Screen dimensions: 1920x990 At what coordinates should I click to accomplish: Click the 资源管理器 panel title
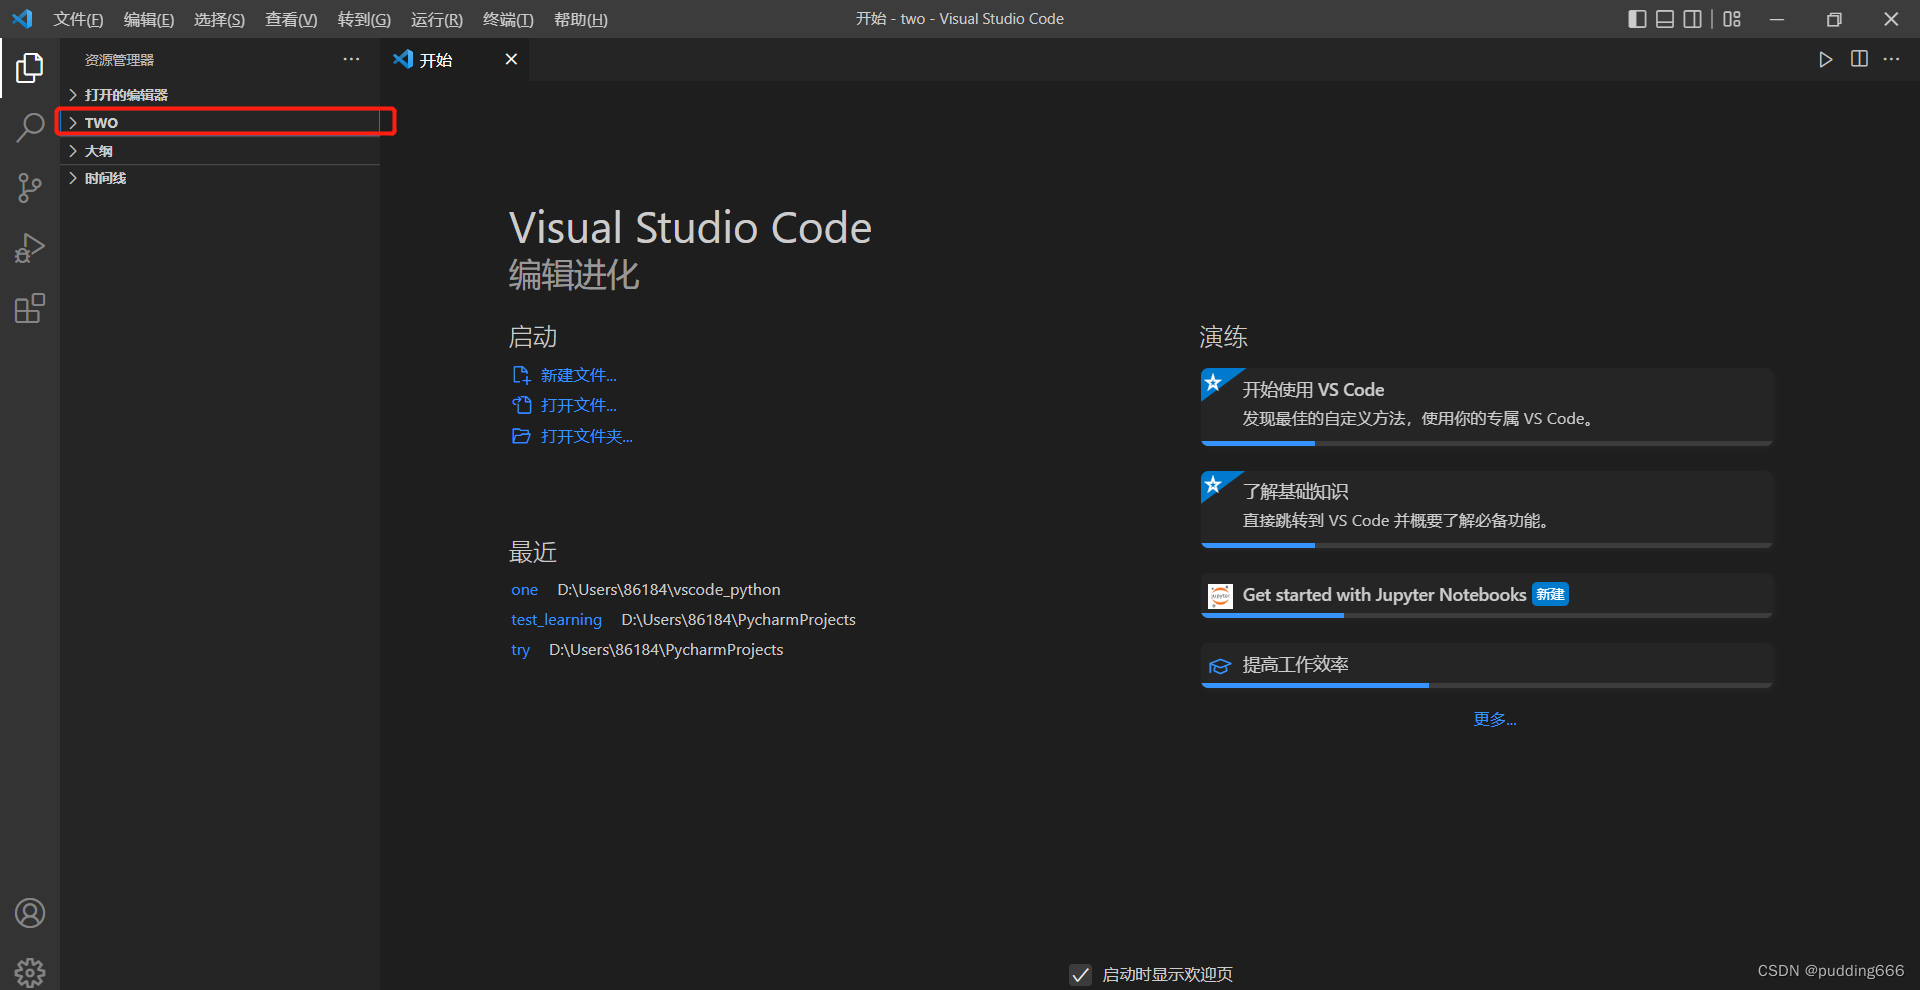[119, 60]
